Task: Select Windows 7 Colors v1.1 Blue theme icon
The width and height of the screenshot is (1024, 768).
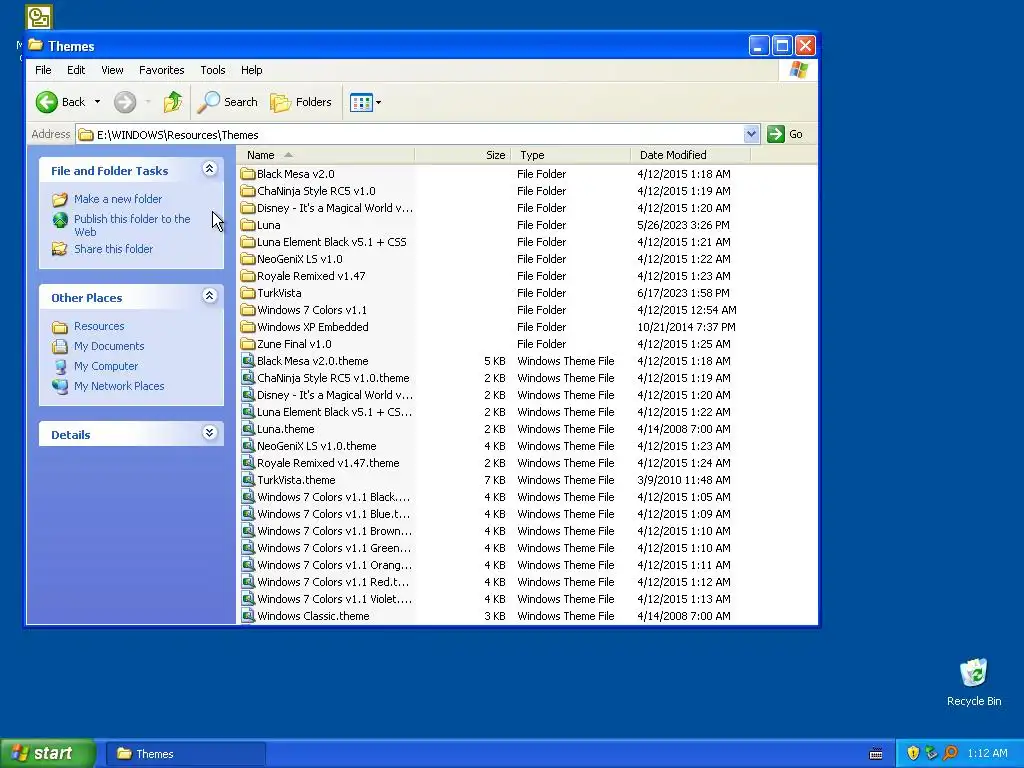Action: [x=248, y=513]
